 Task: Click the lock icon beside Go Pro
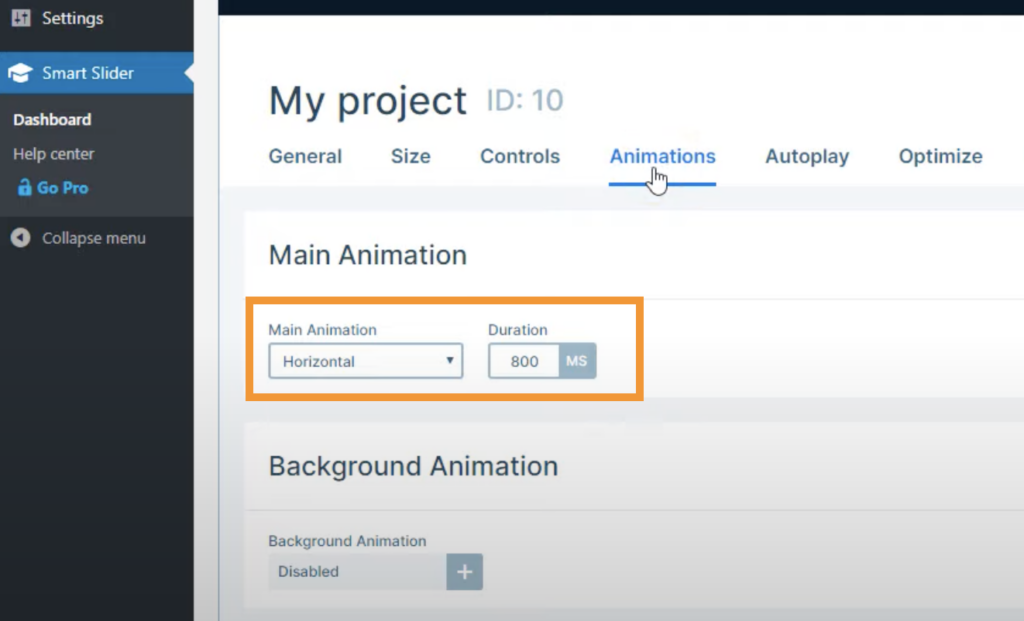coord(25,187)
